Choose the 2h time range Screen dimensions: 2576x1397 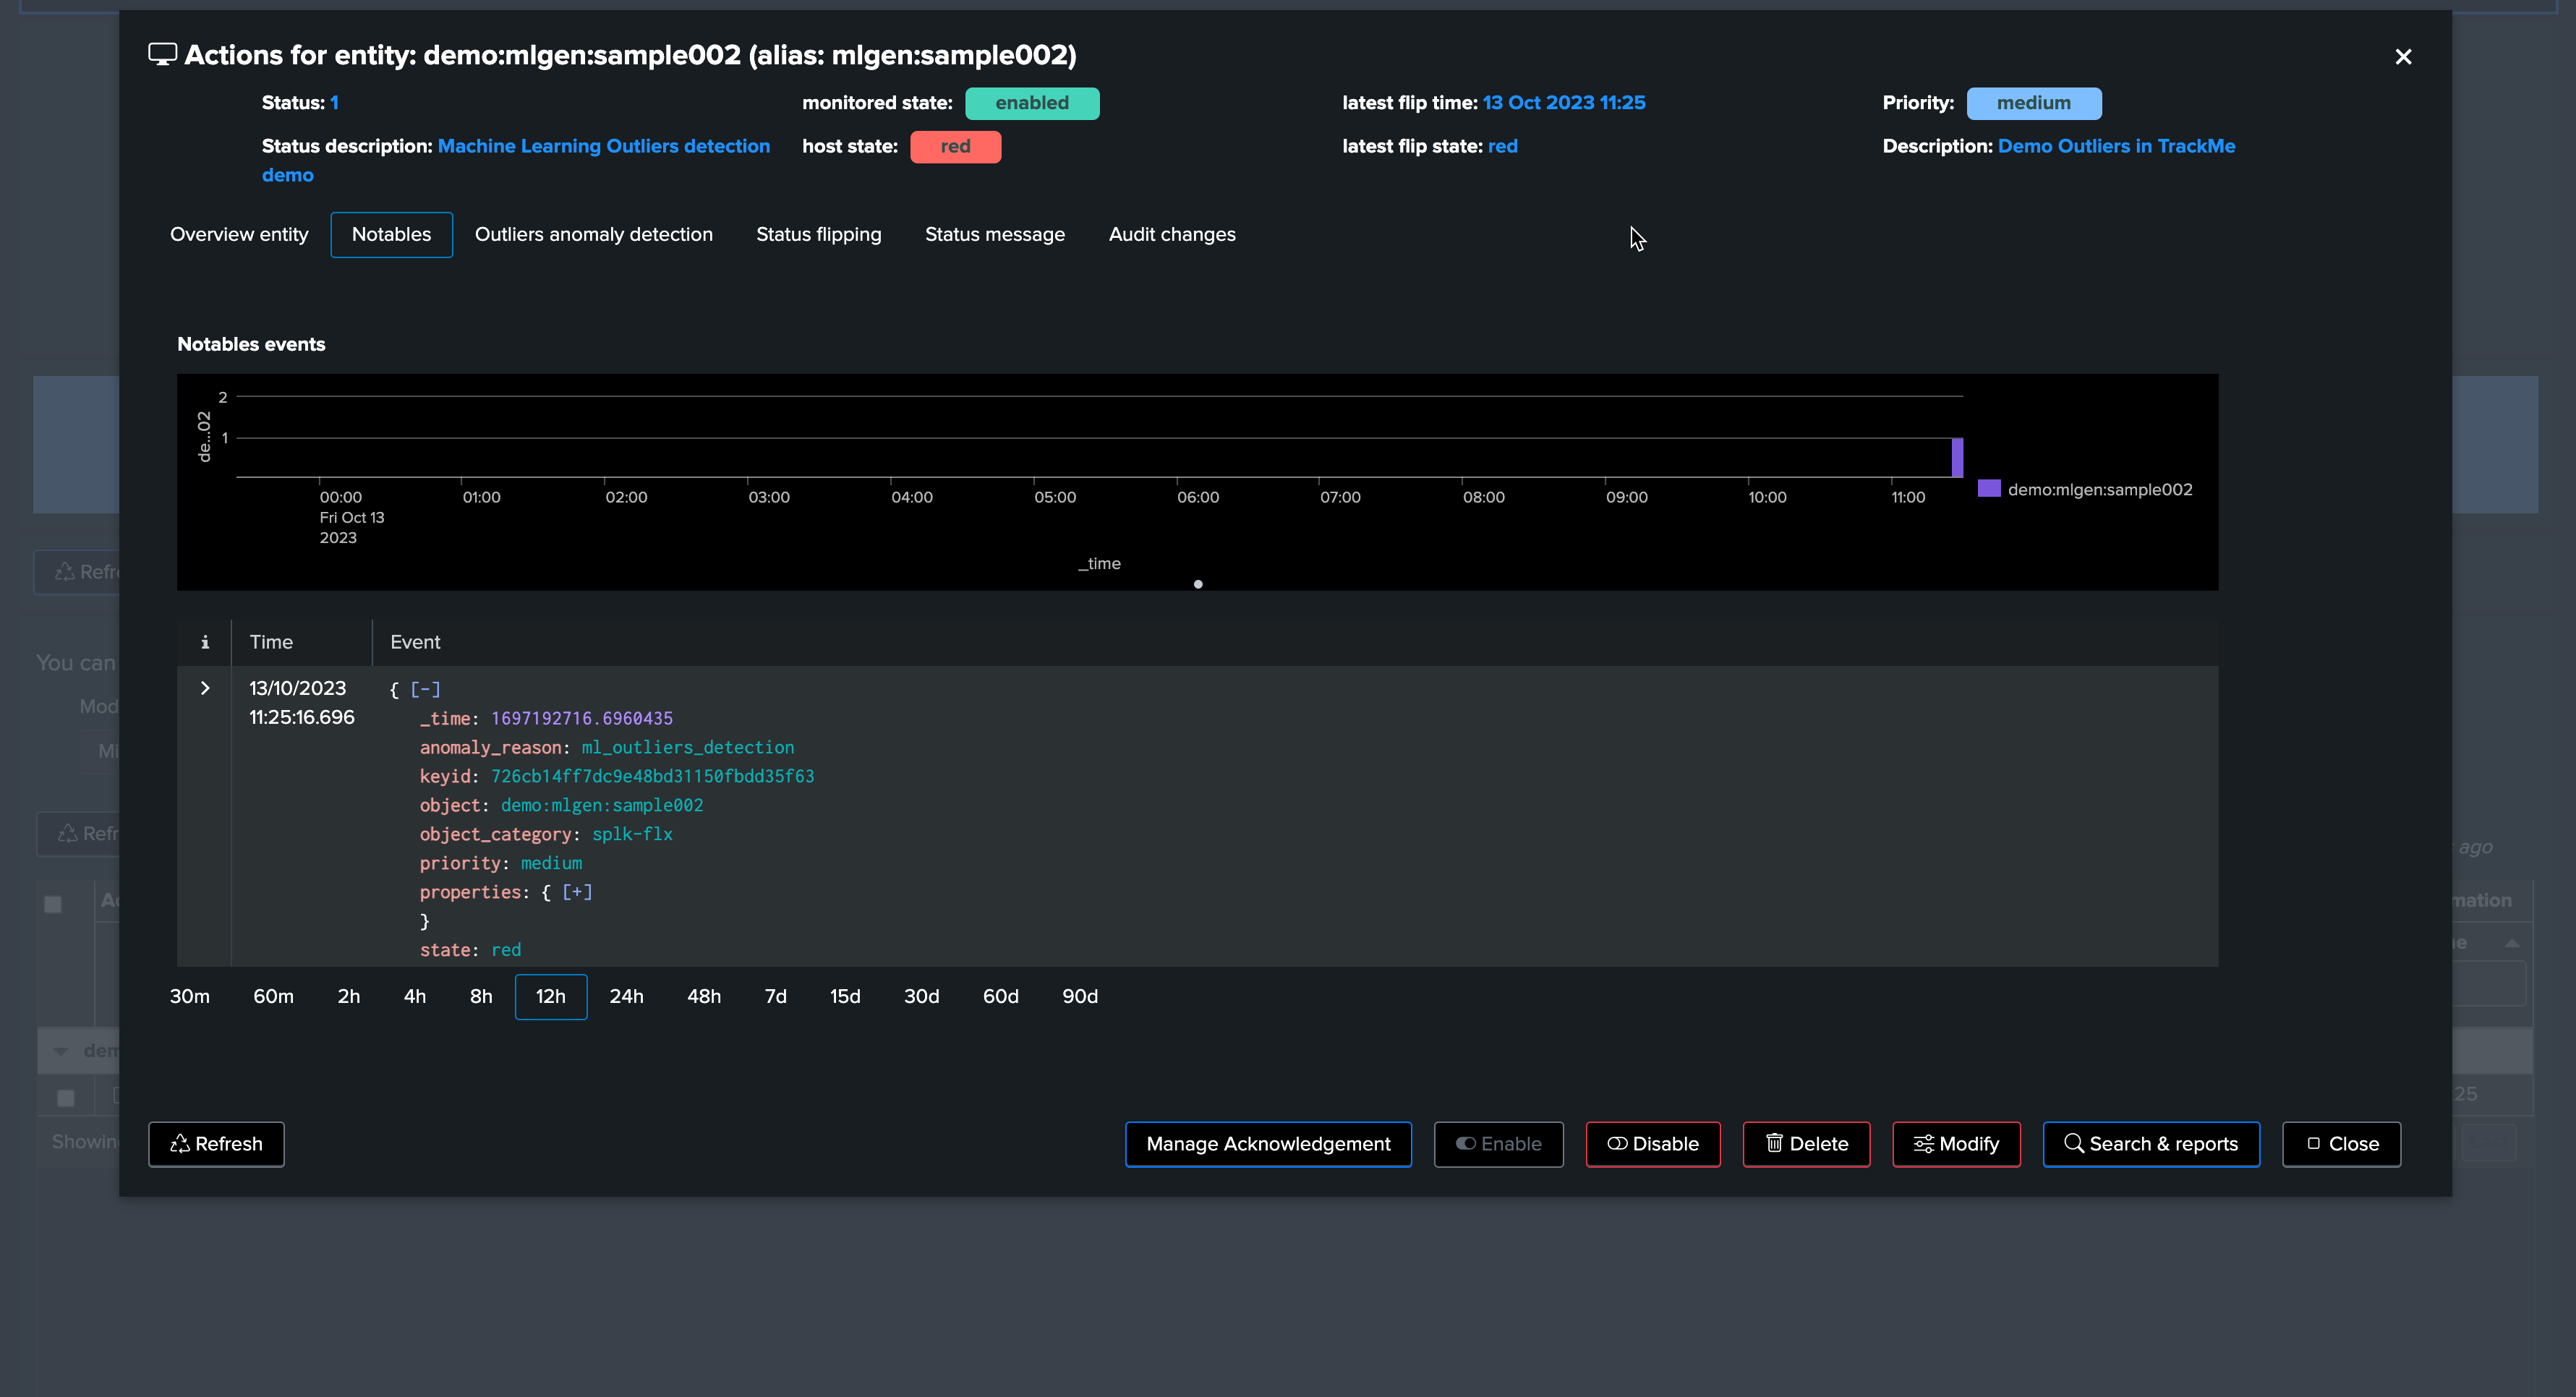pos(349,996)
